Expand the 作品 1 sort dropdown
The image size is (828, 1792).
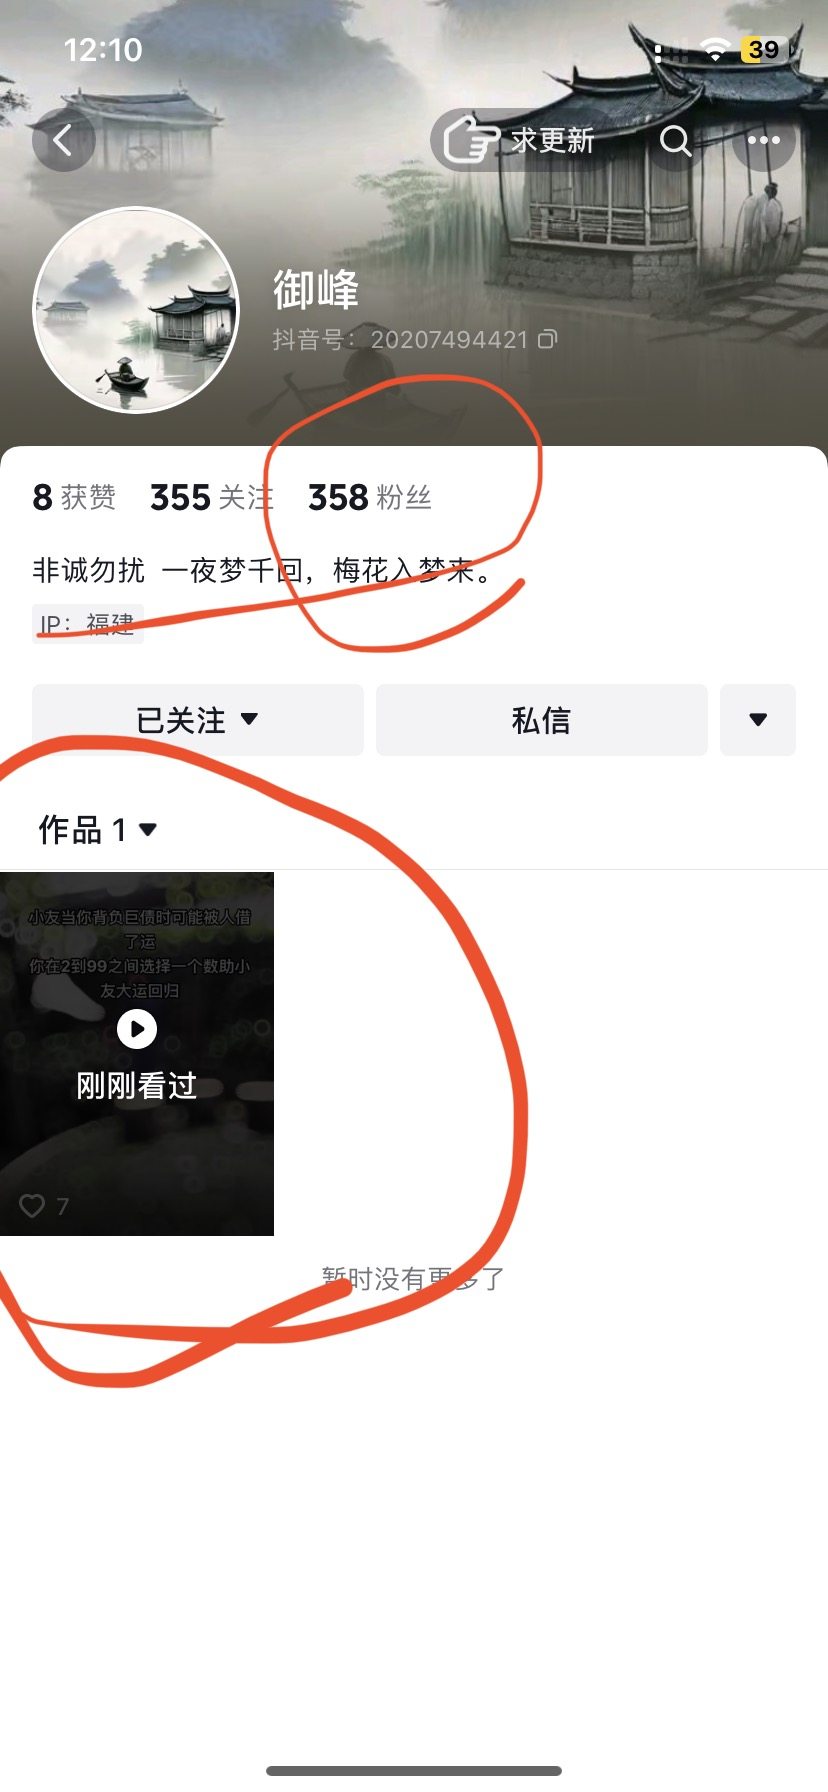(98, 829)
